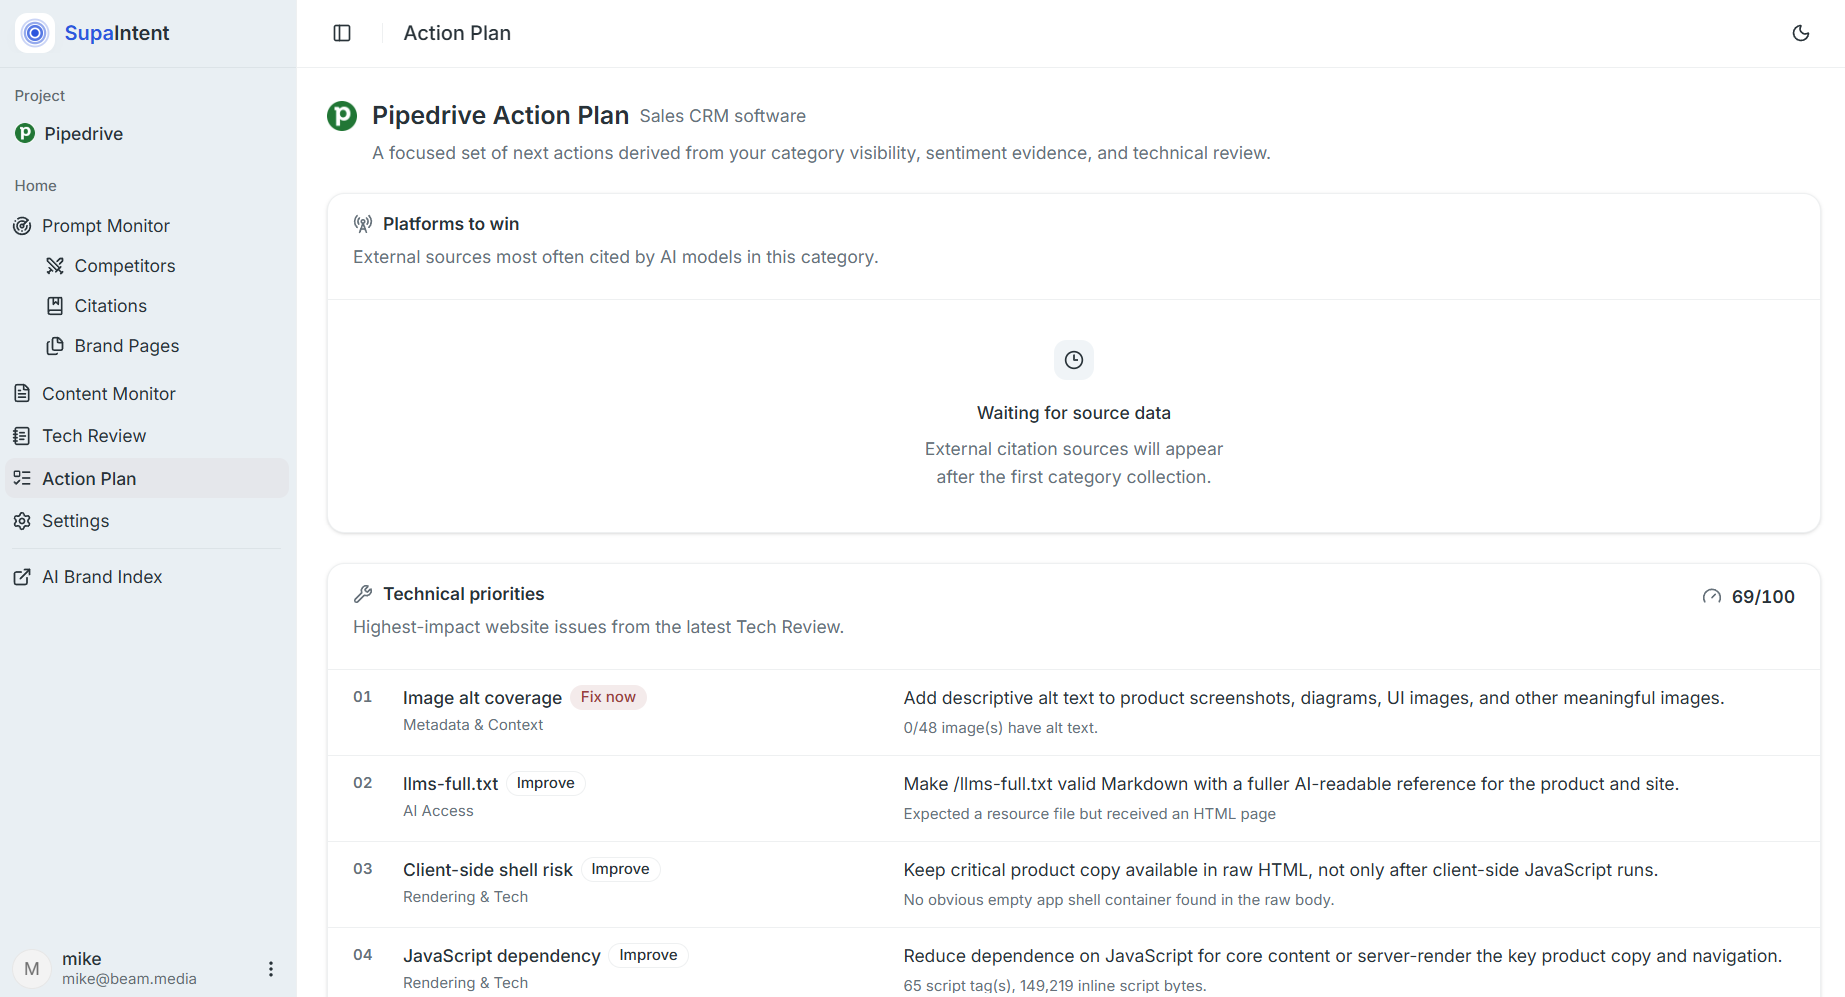This screenshot has width=1845, height=997.
Task: Toggle the sidebar panel icon
Action: [x=342, y=33]
